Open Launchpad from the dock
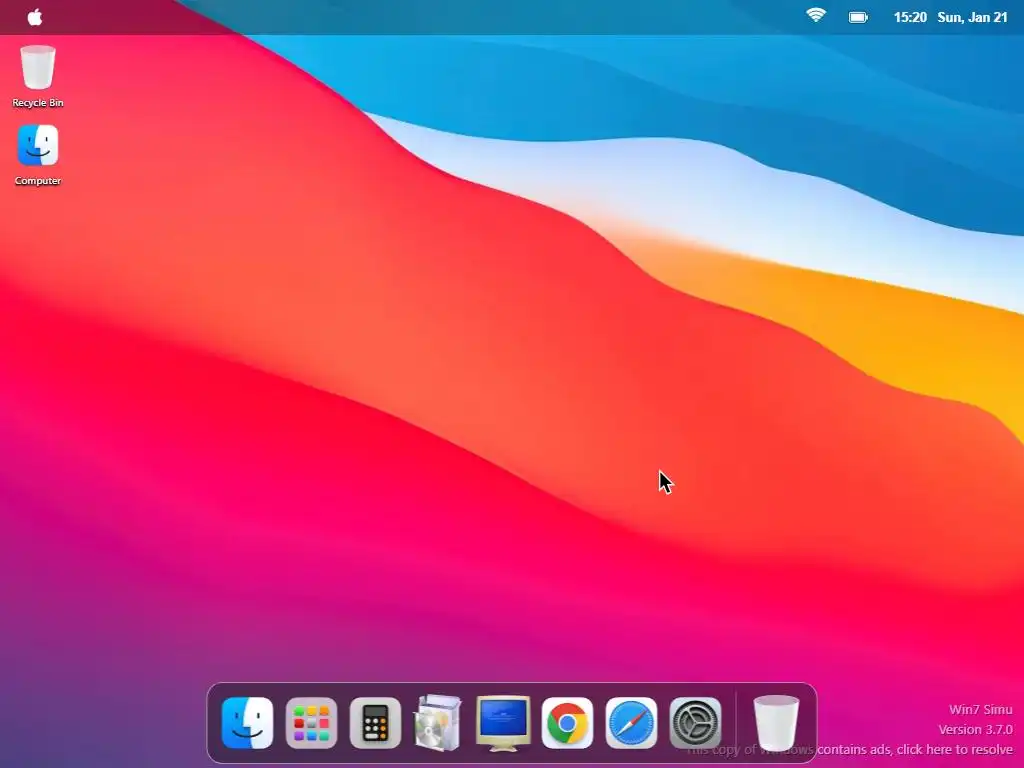1024x768 pixels. [x=312, y=723]
